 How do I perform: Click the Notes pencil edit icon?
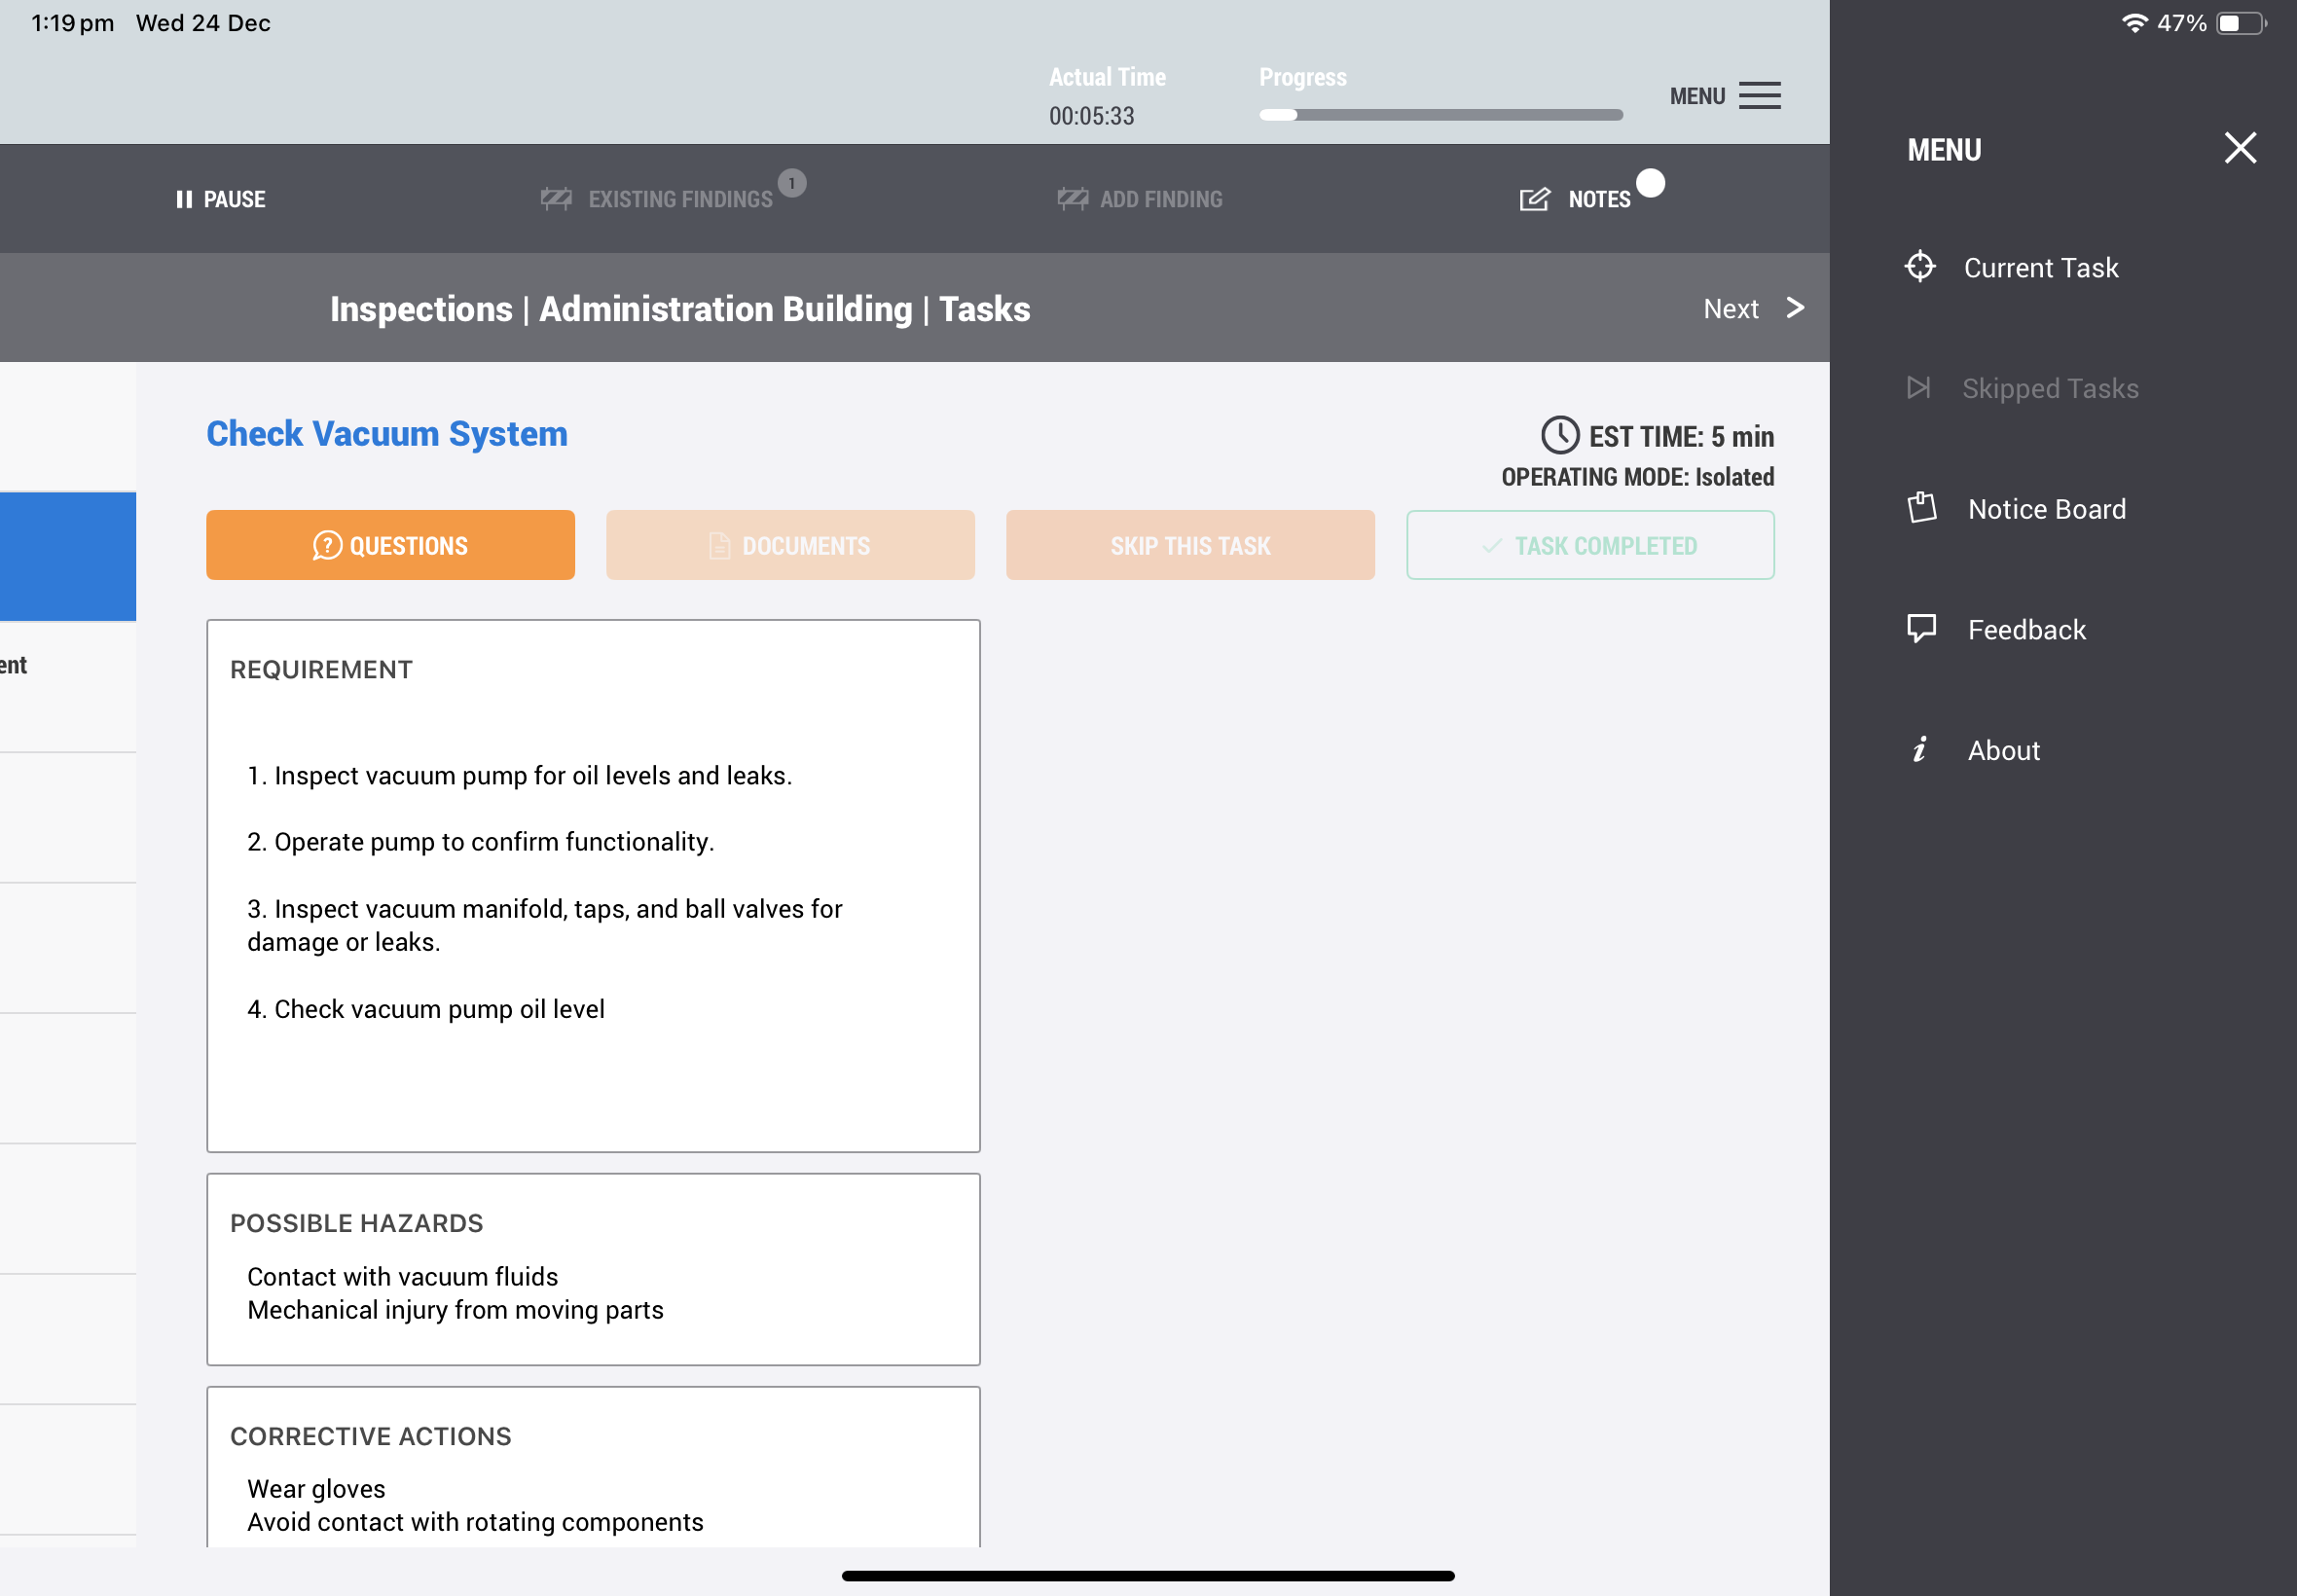pos(1534,199)
